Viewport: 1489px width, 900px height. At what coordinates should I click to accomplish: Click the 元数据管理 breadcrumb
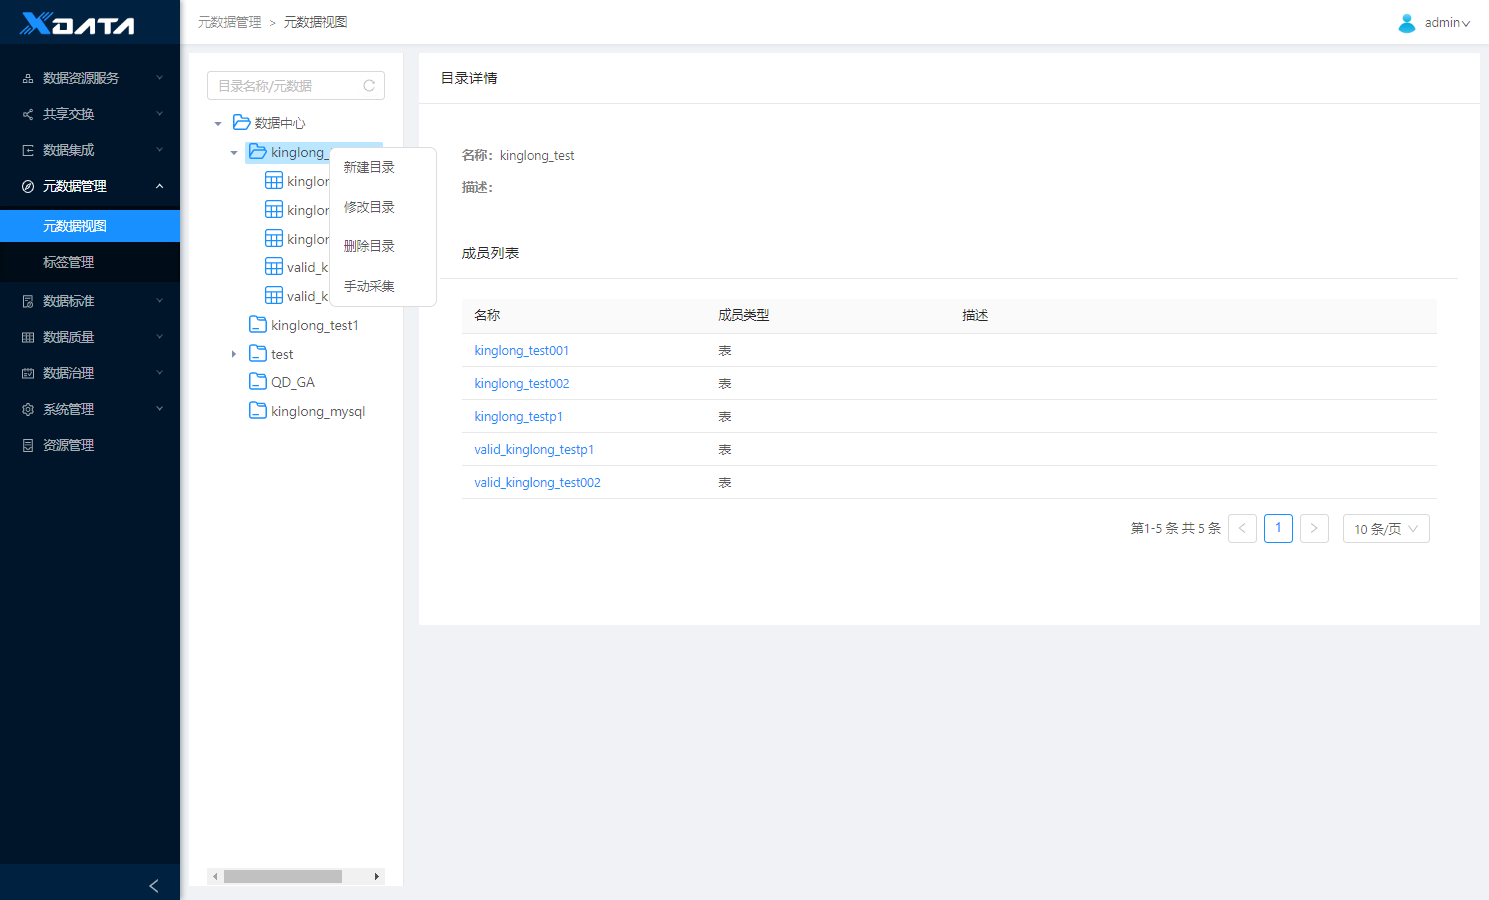[x=229, y=22]
